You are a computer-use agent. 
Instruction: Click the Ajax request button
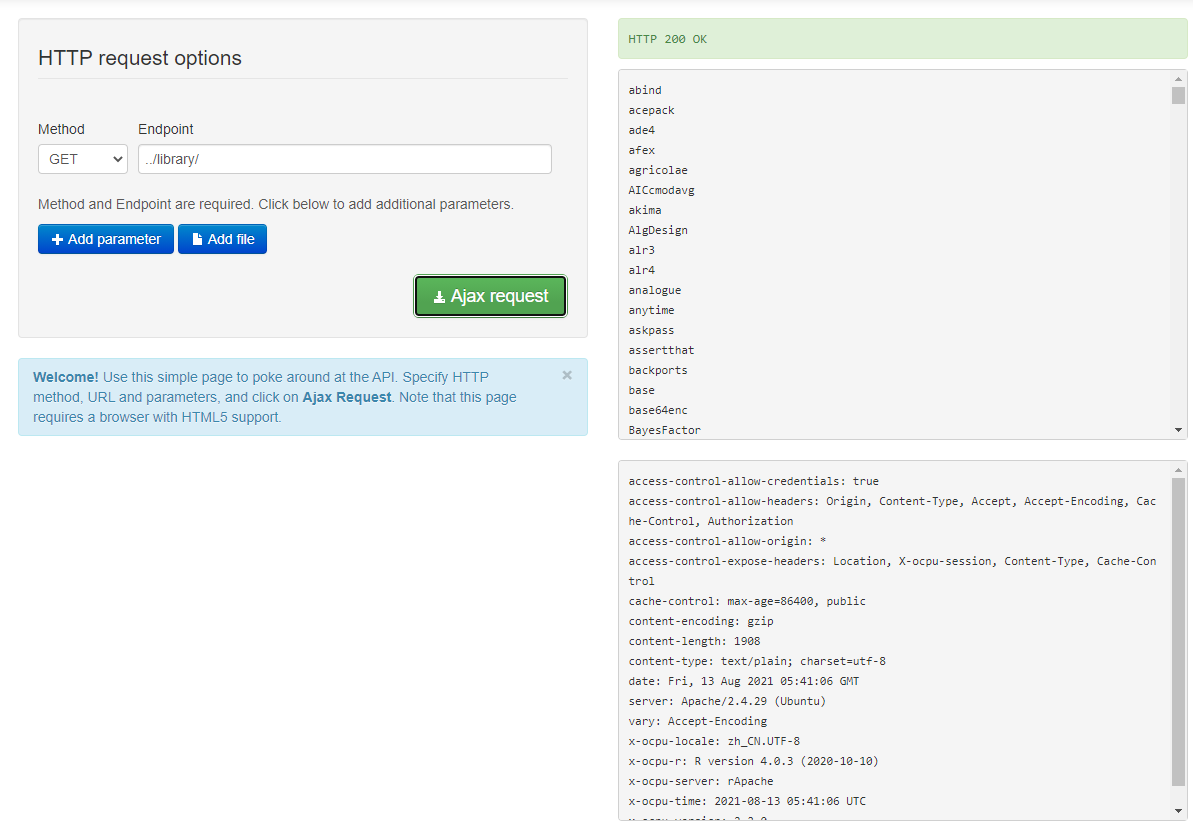pos(490,296)
